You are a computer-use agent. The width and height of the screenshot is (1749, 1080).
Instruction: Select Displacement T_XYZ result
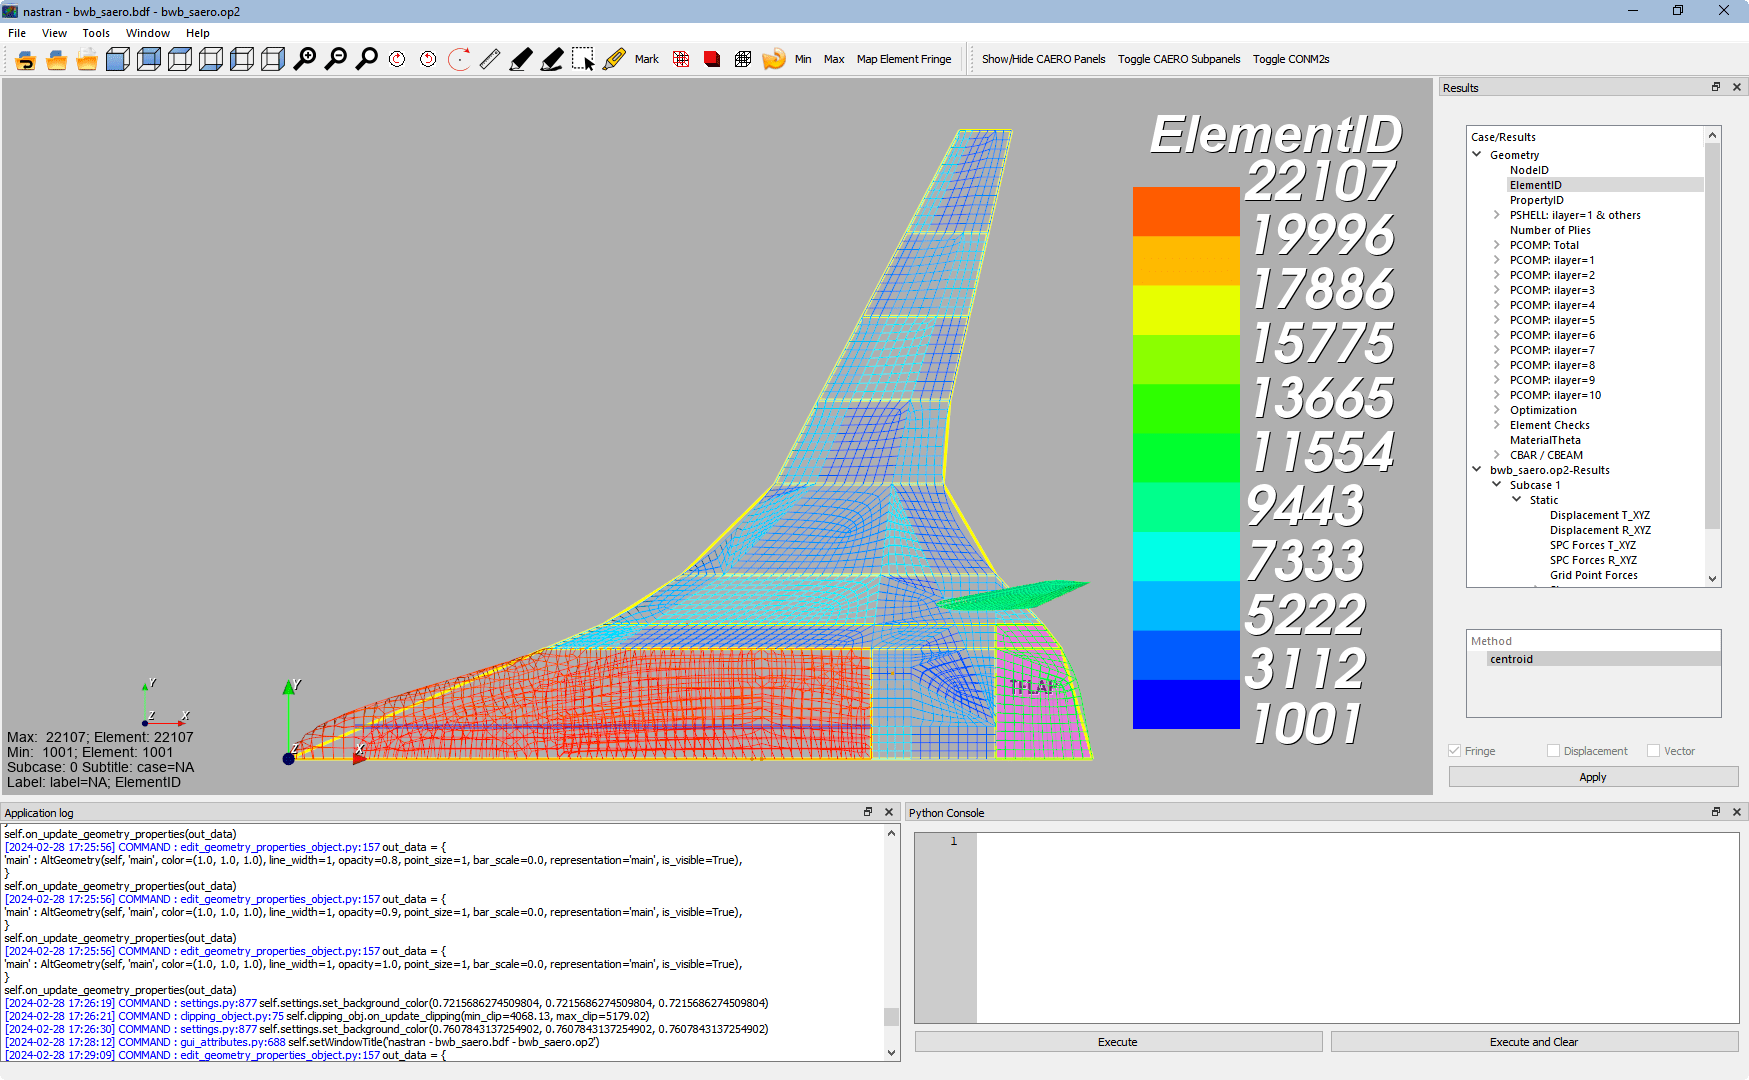click(1600, 515)
